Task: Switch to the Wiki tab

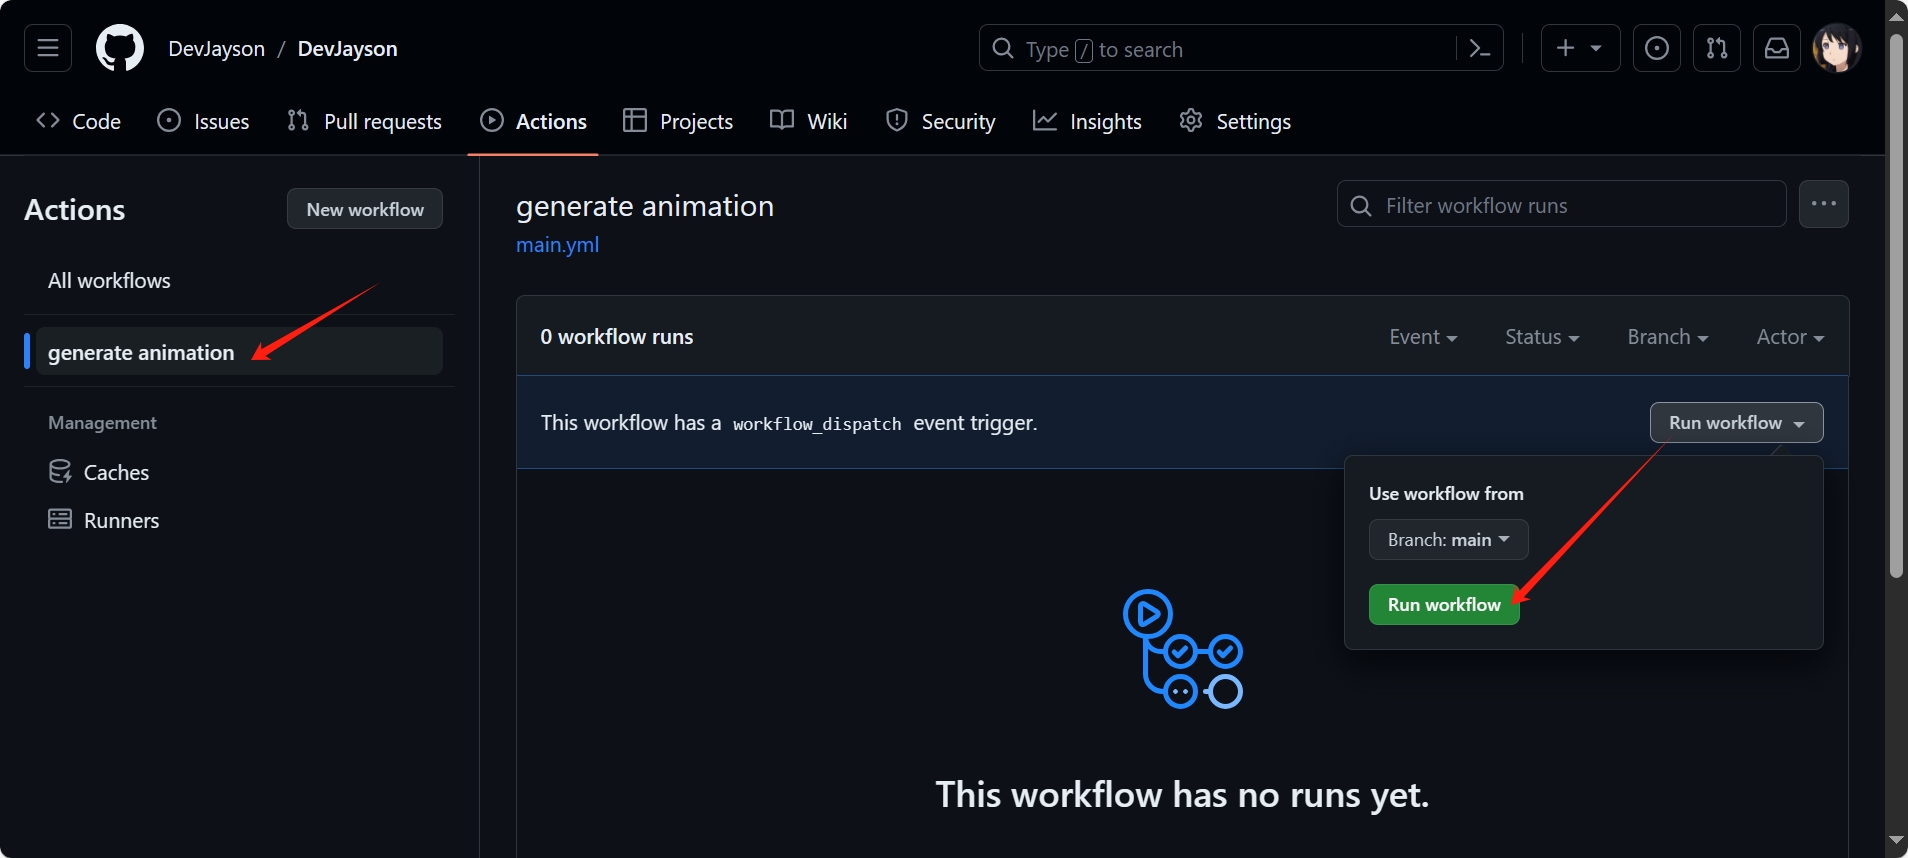Action: 808,121
